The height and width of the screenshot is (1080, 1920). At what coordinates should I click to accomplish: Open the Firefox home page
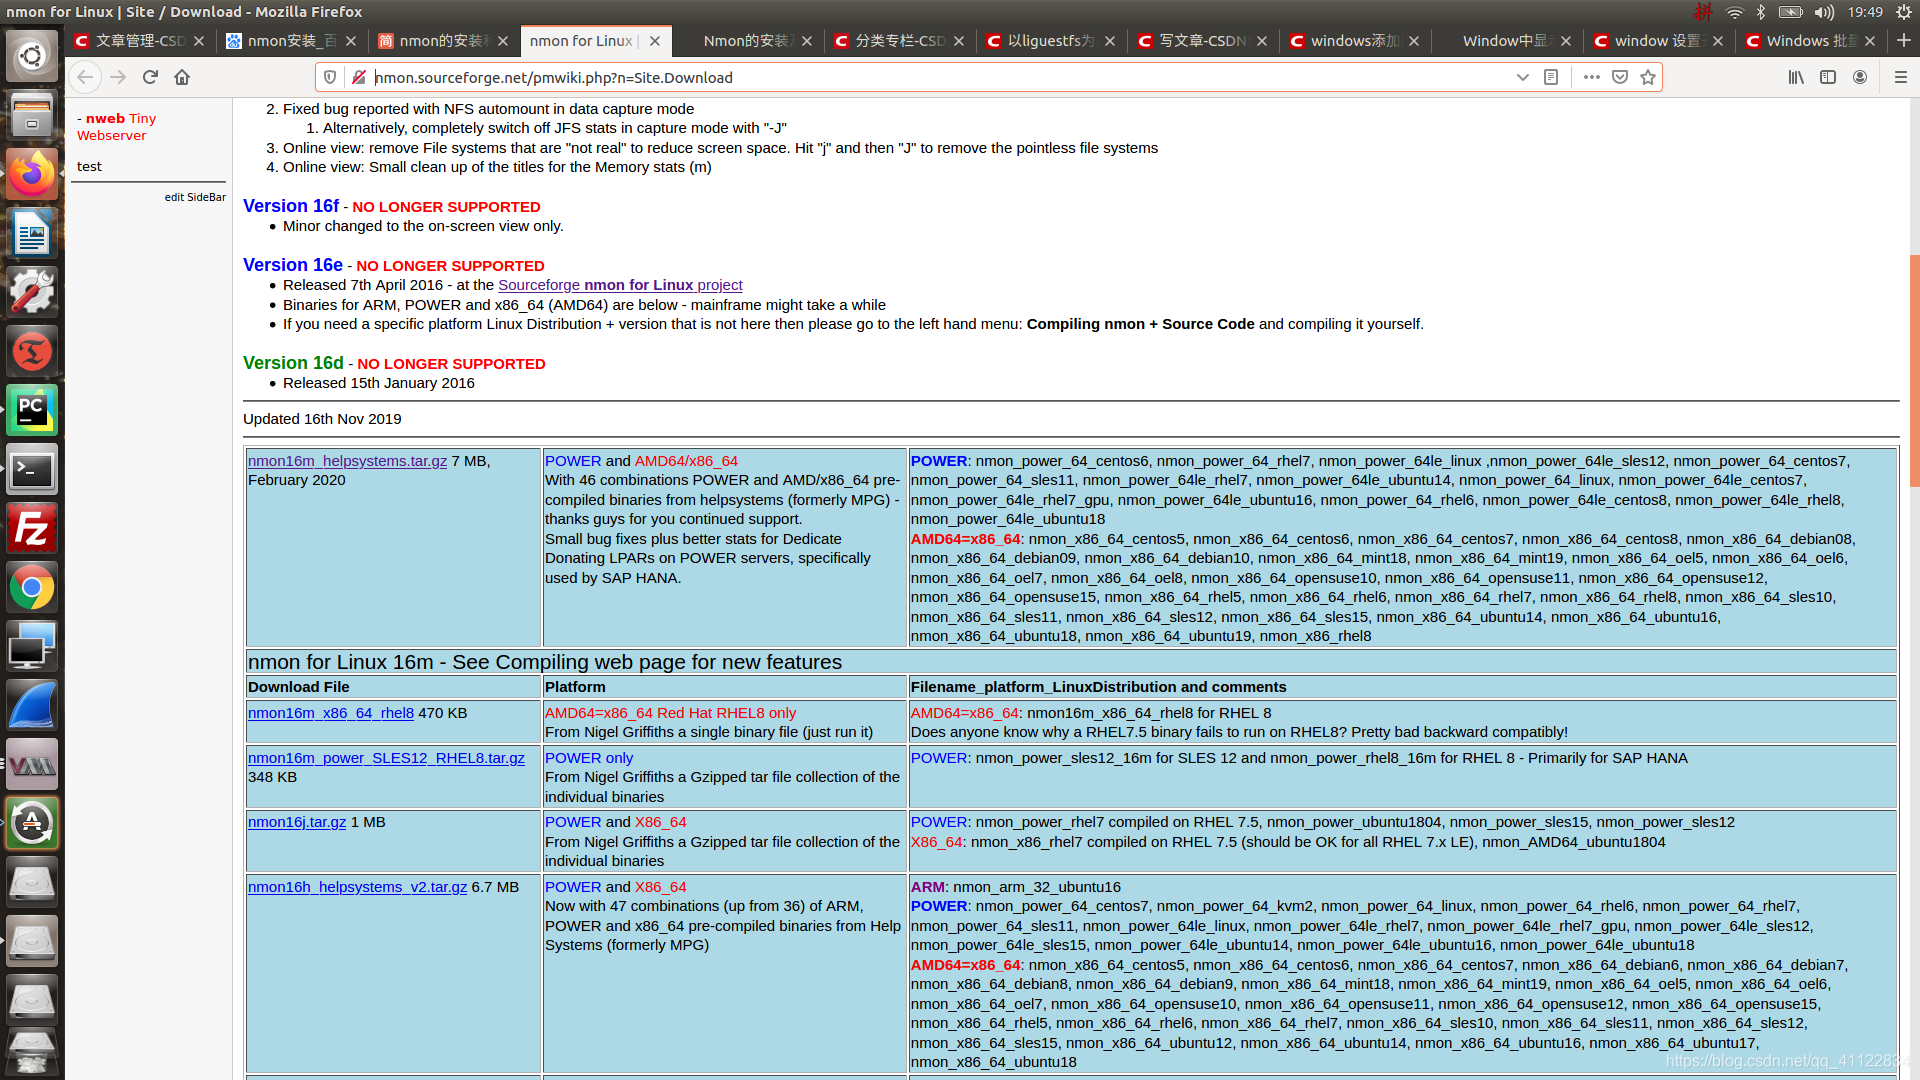click(182, 77)
